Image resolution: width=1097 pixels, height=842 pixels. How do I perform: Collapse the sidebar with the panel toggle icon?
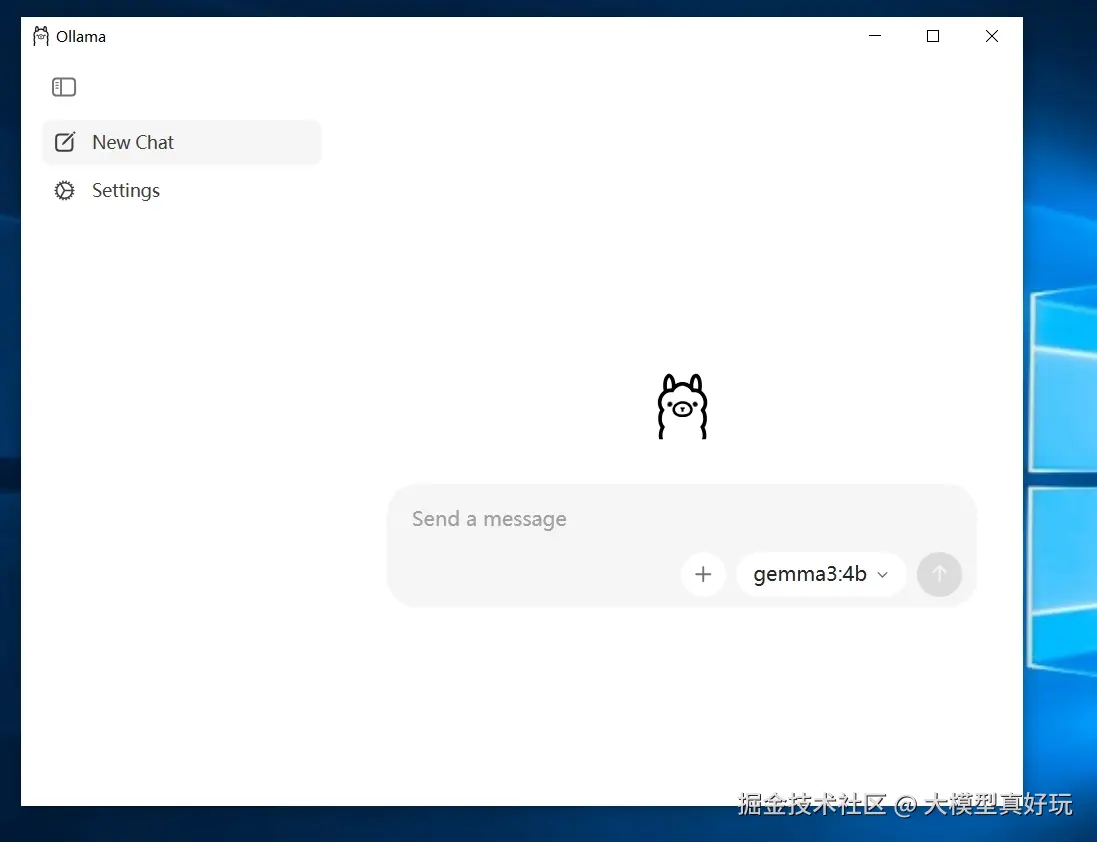tap(64, 87)
